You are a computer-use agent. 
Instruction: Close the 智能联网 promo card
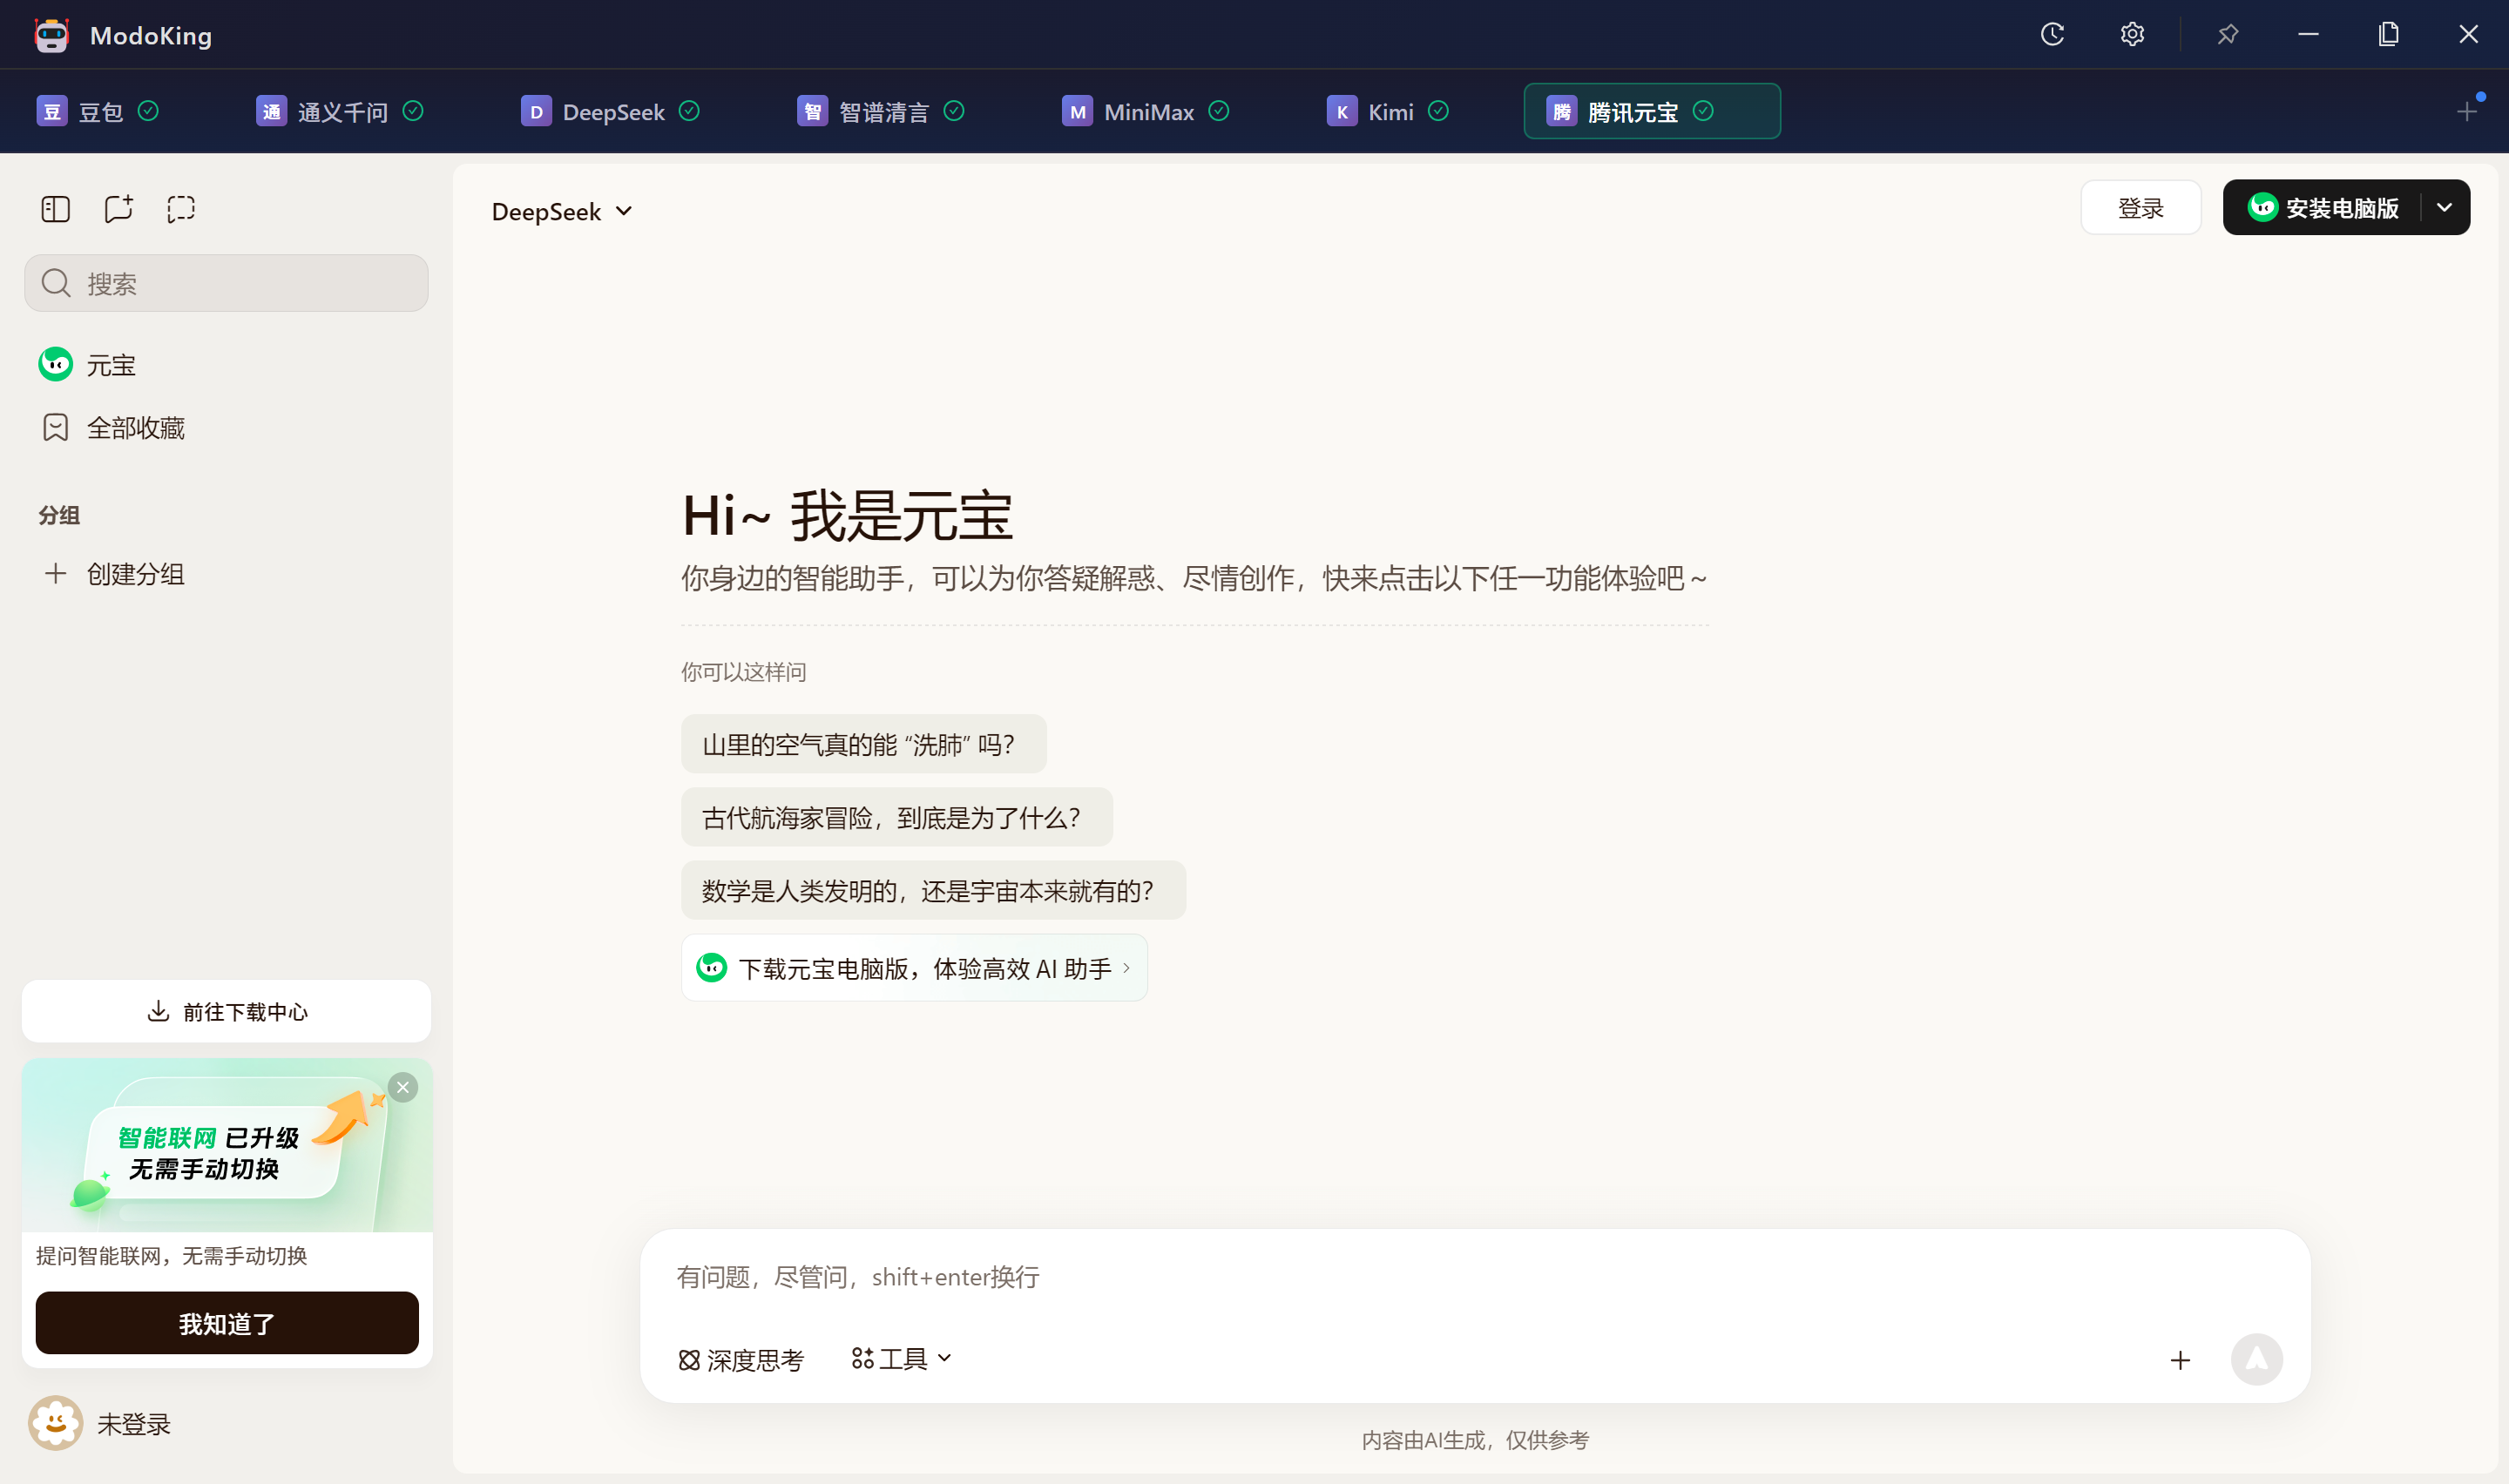[403, 1087]
